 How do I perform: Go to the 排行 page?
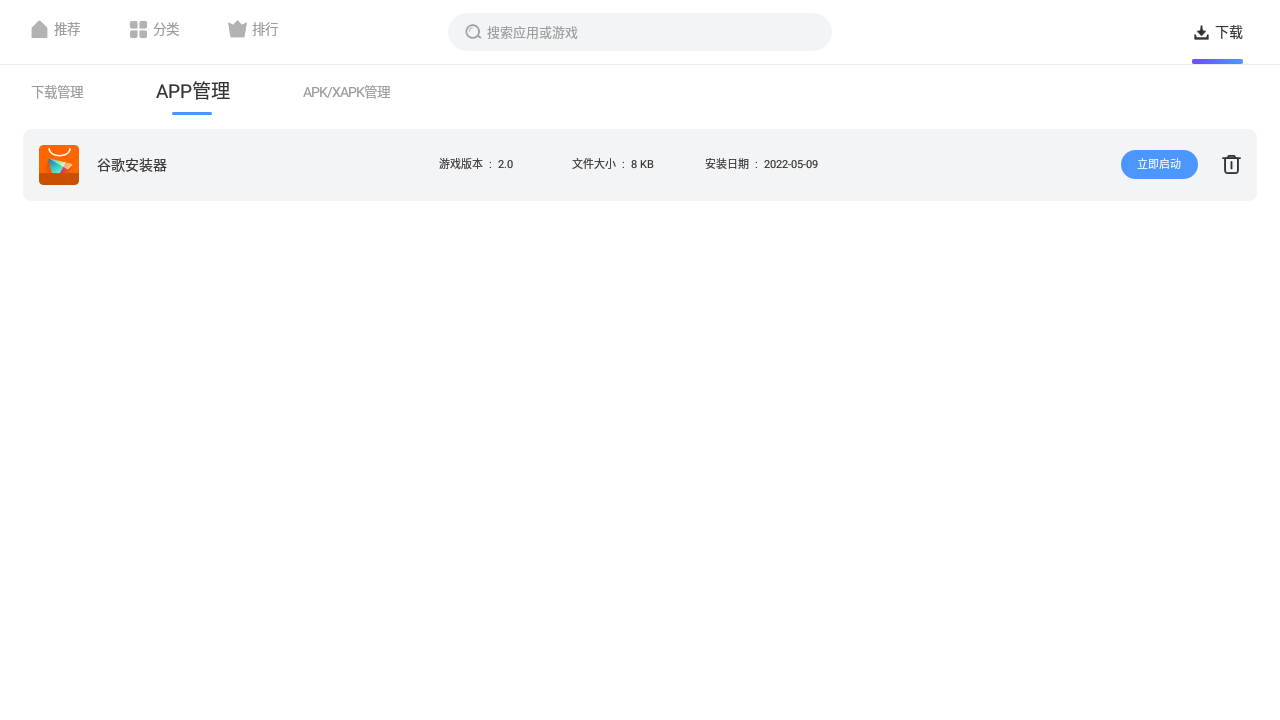(x=265, y=29)
